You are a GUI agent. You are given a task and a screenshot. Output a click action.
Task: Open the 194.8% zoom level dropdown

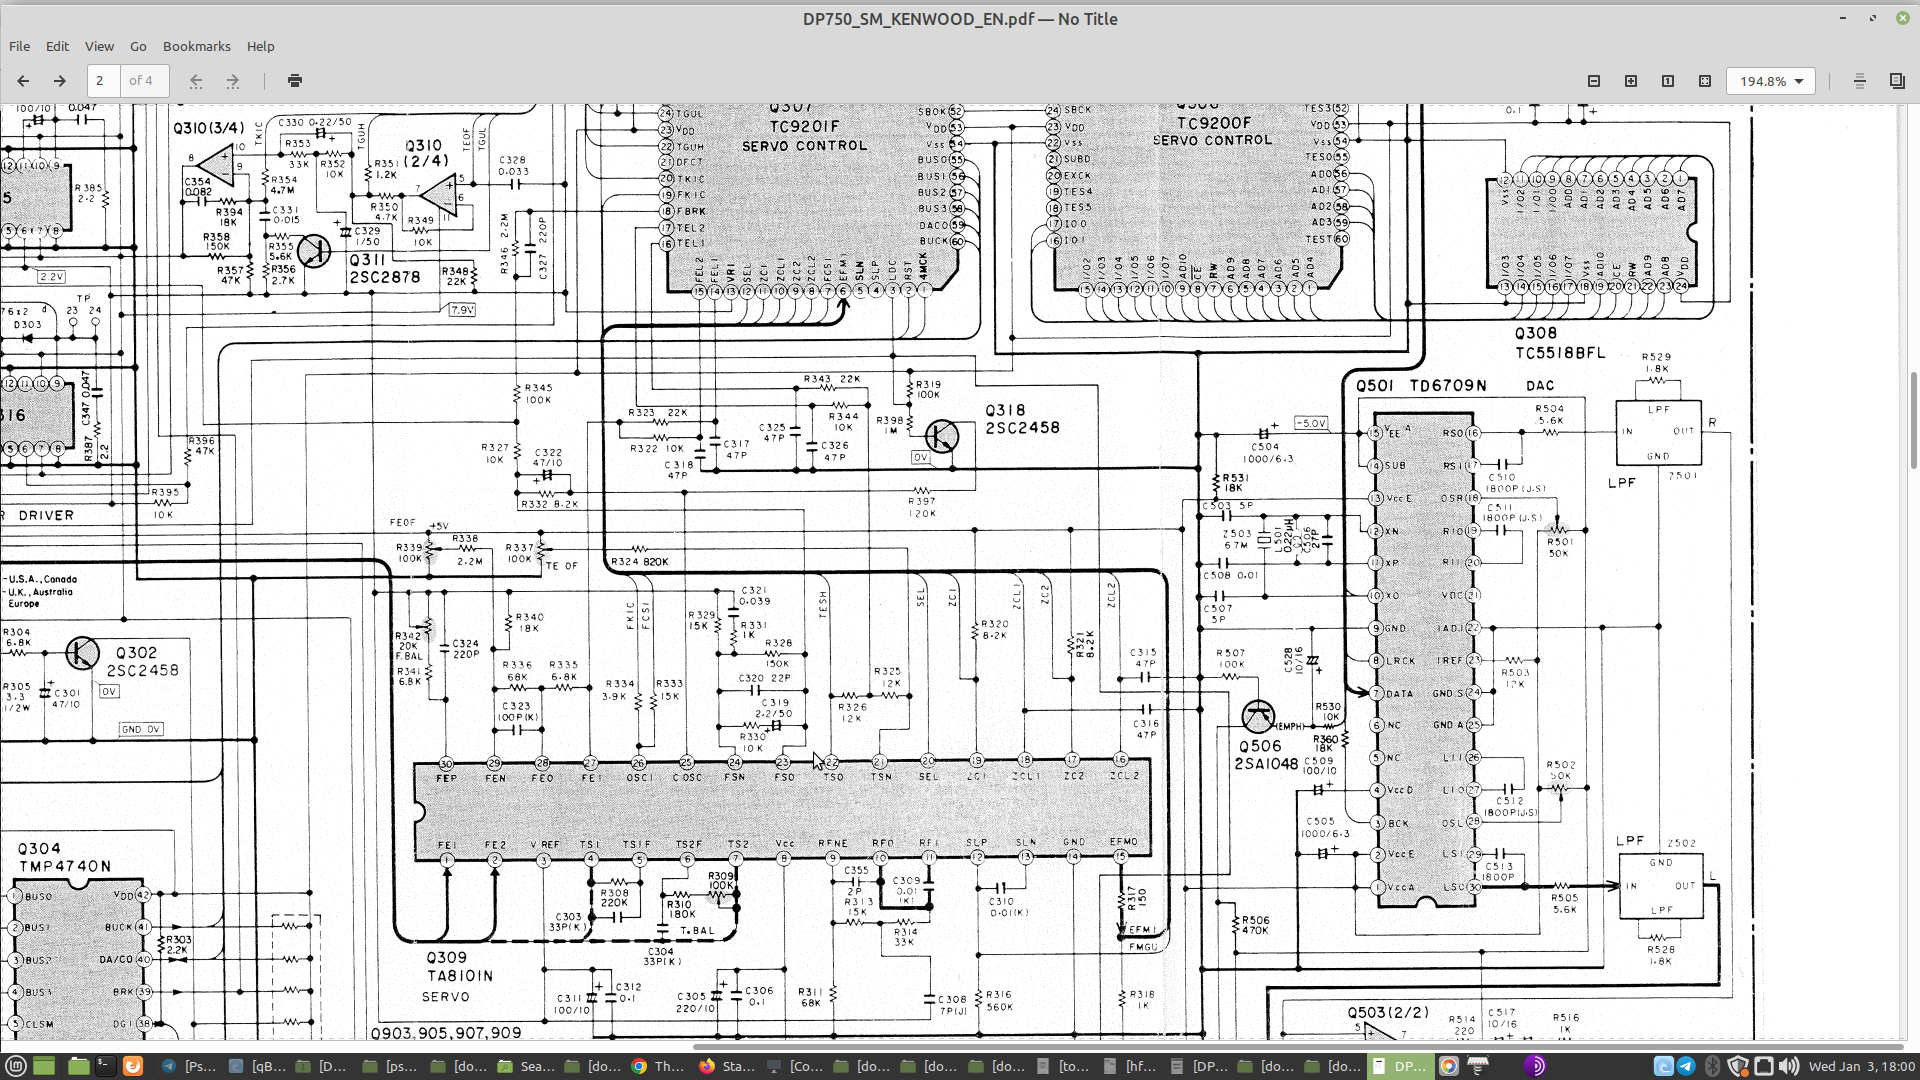1771,81
